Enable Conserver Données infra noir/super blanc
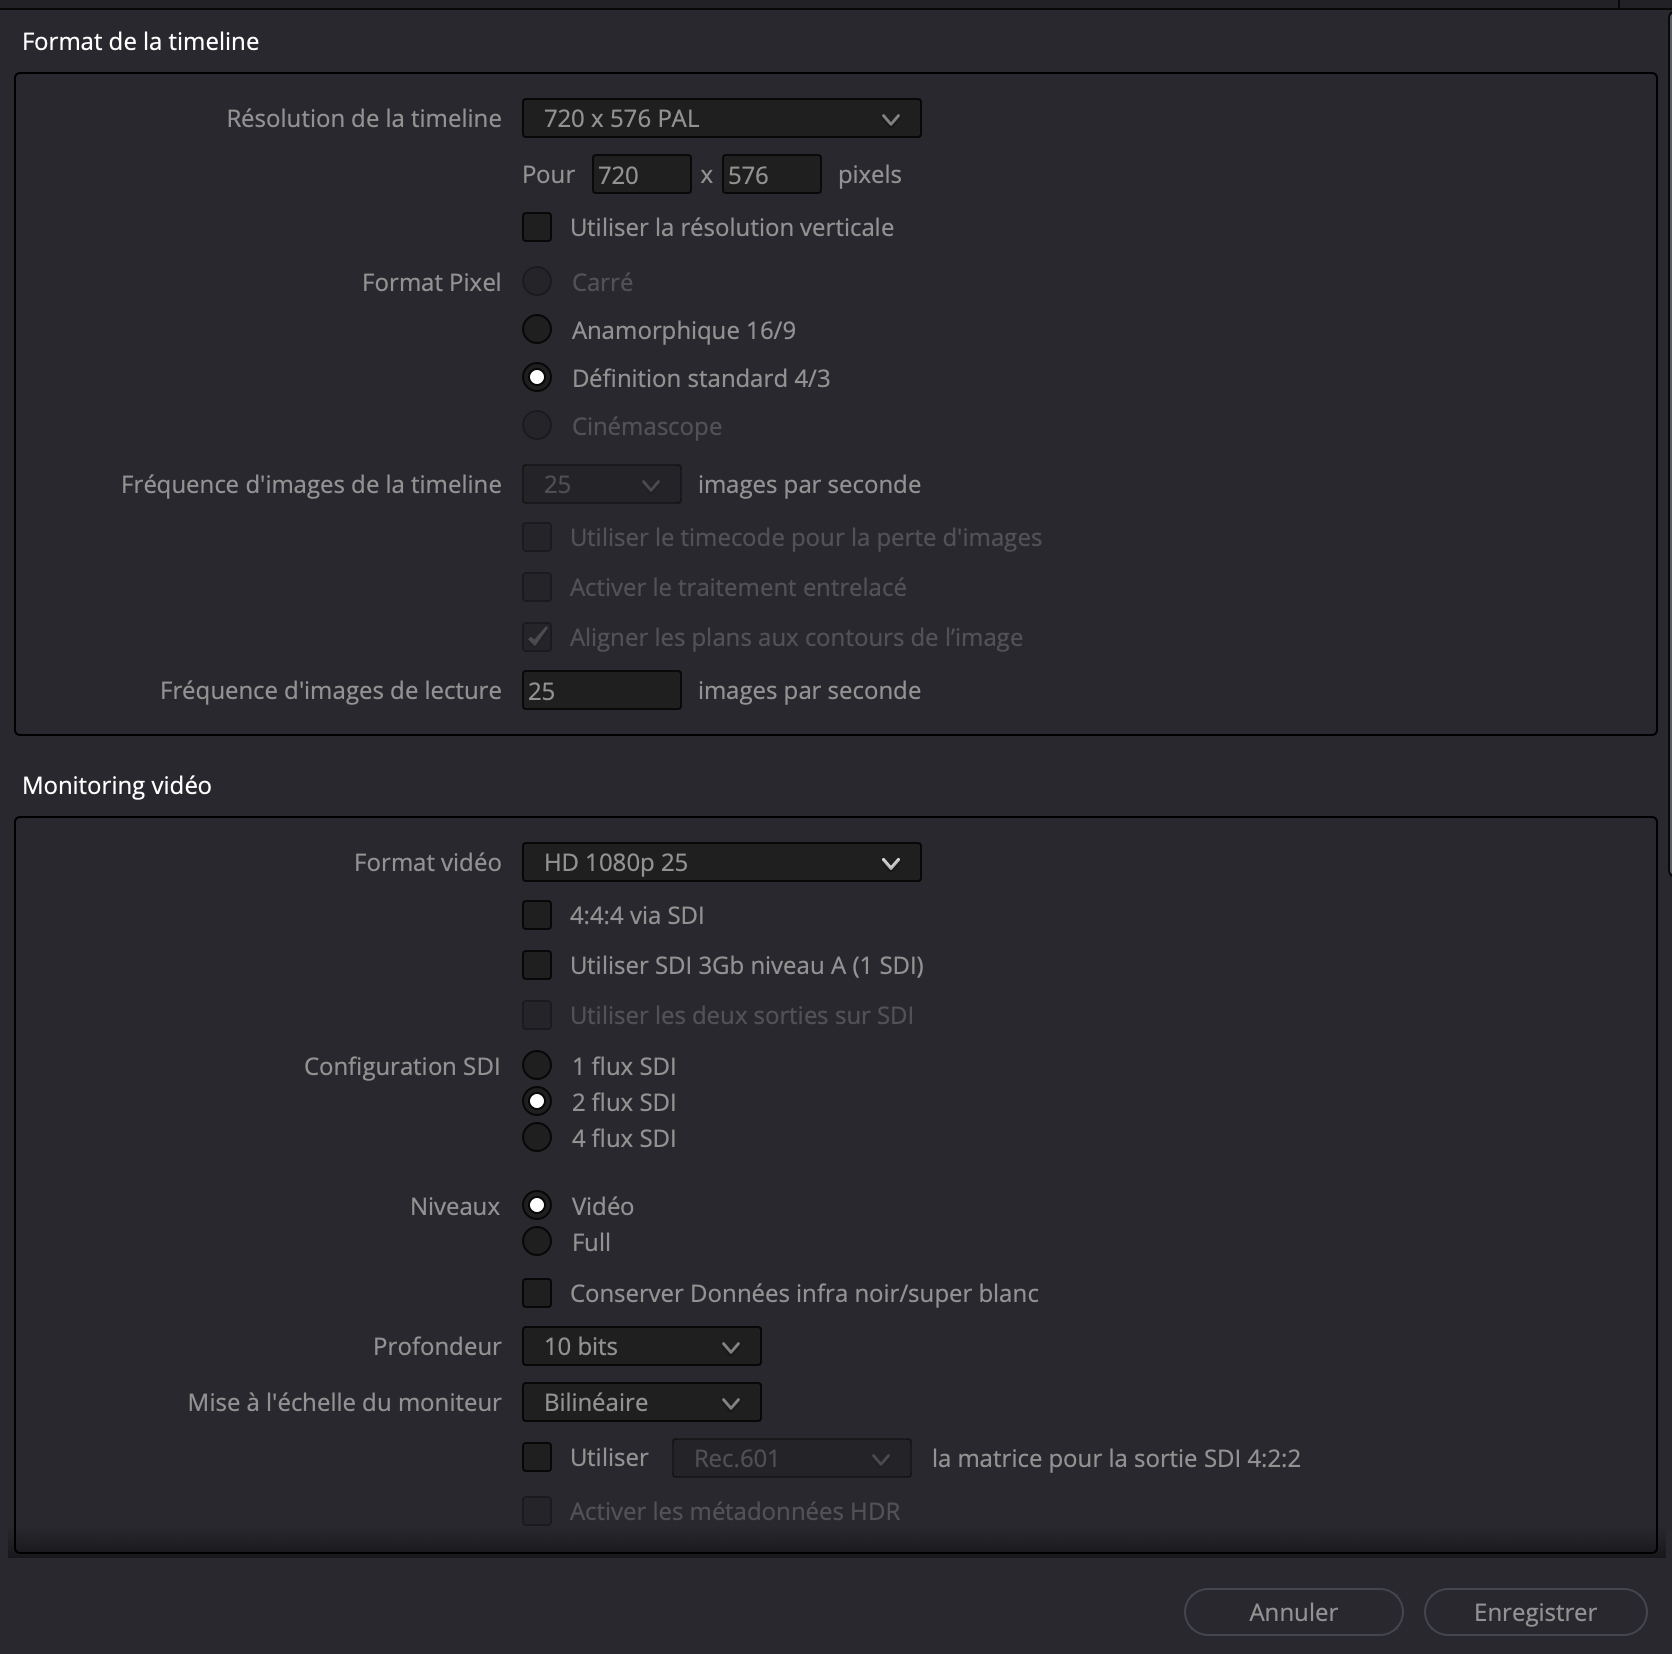The height and width of the screenshot is (1654, 1672). point(537,1293)
